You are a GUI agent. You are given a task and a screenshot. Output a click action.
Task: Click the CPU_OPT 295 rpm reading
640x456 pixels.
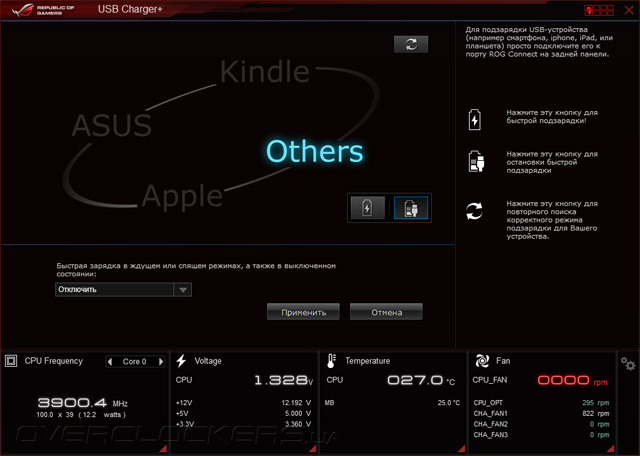(596, 403)
